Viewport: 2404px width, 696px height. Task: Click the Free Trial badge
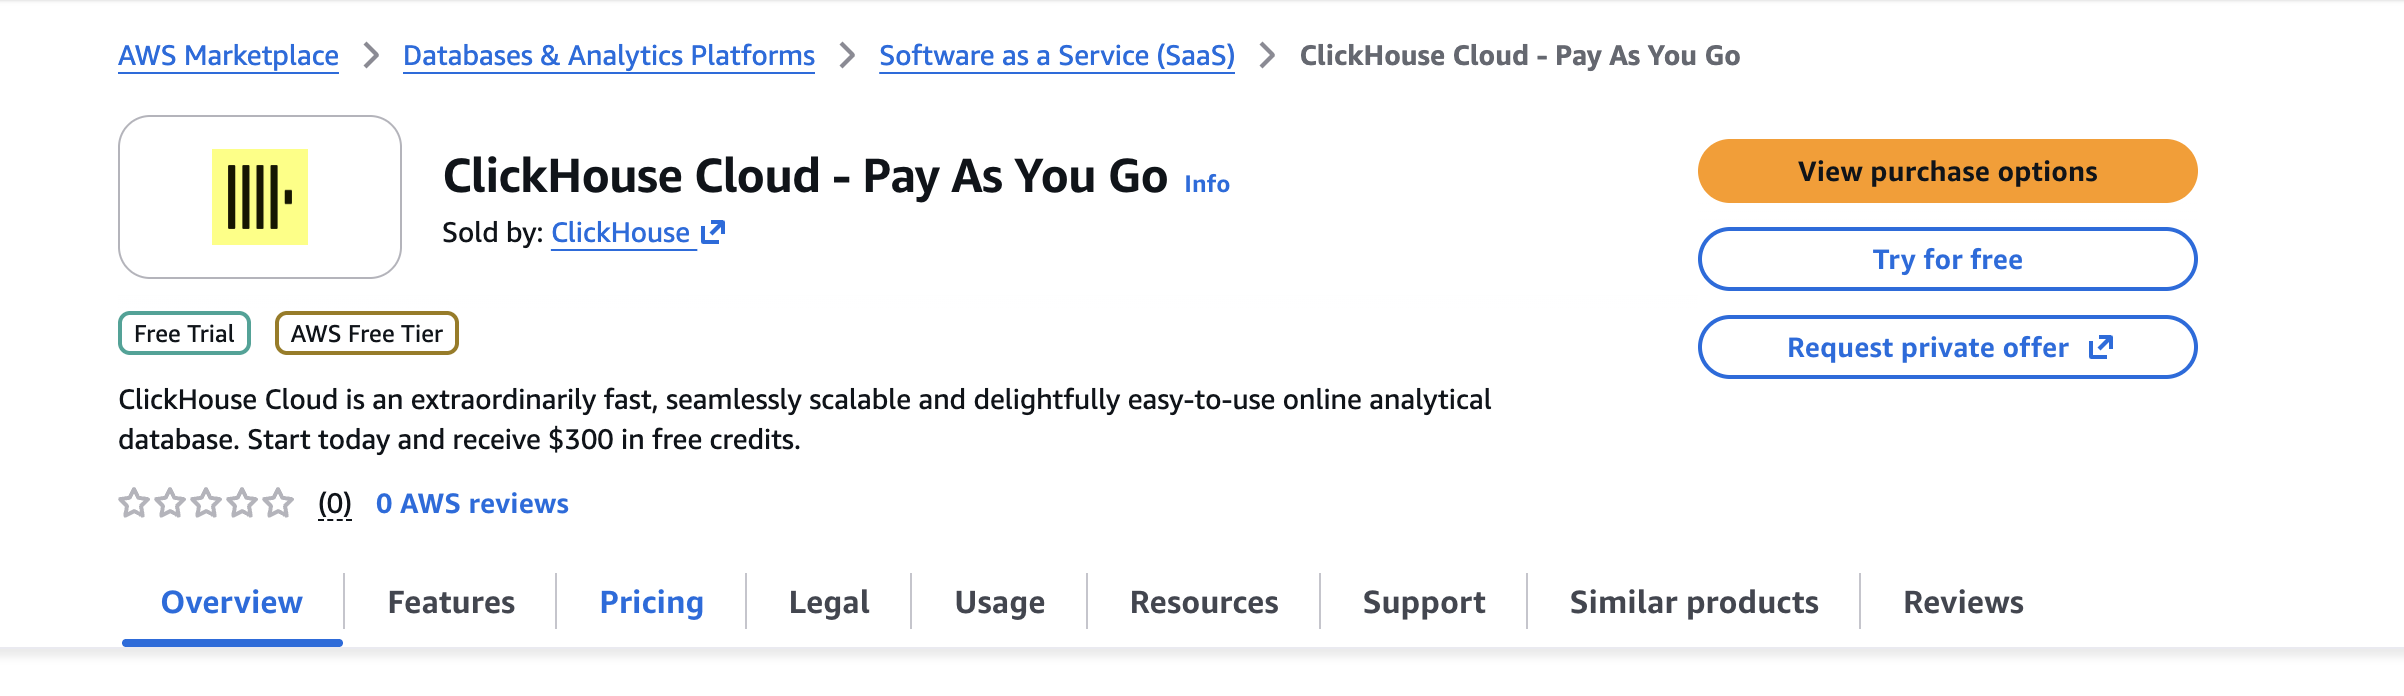tap(184, 333)
